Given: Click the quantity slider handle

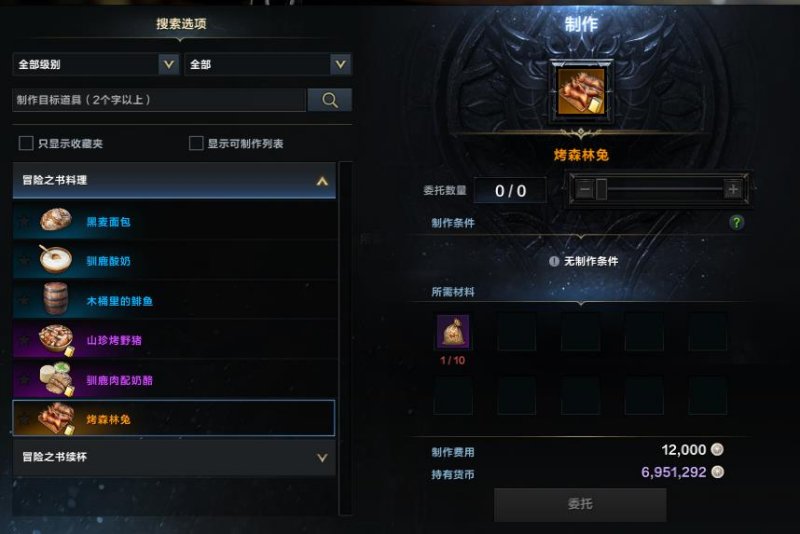Looking at the screenshot, I should point(602,190).
